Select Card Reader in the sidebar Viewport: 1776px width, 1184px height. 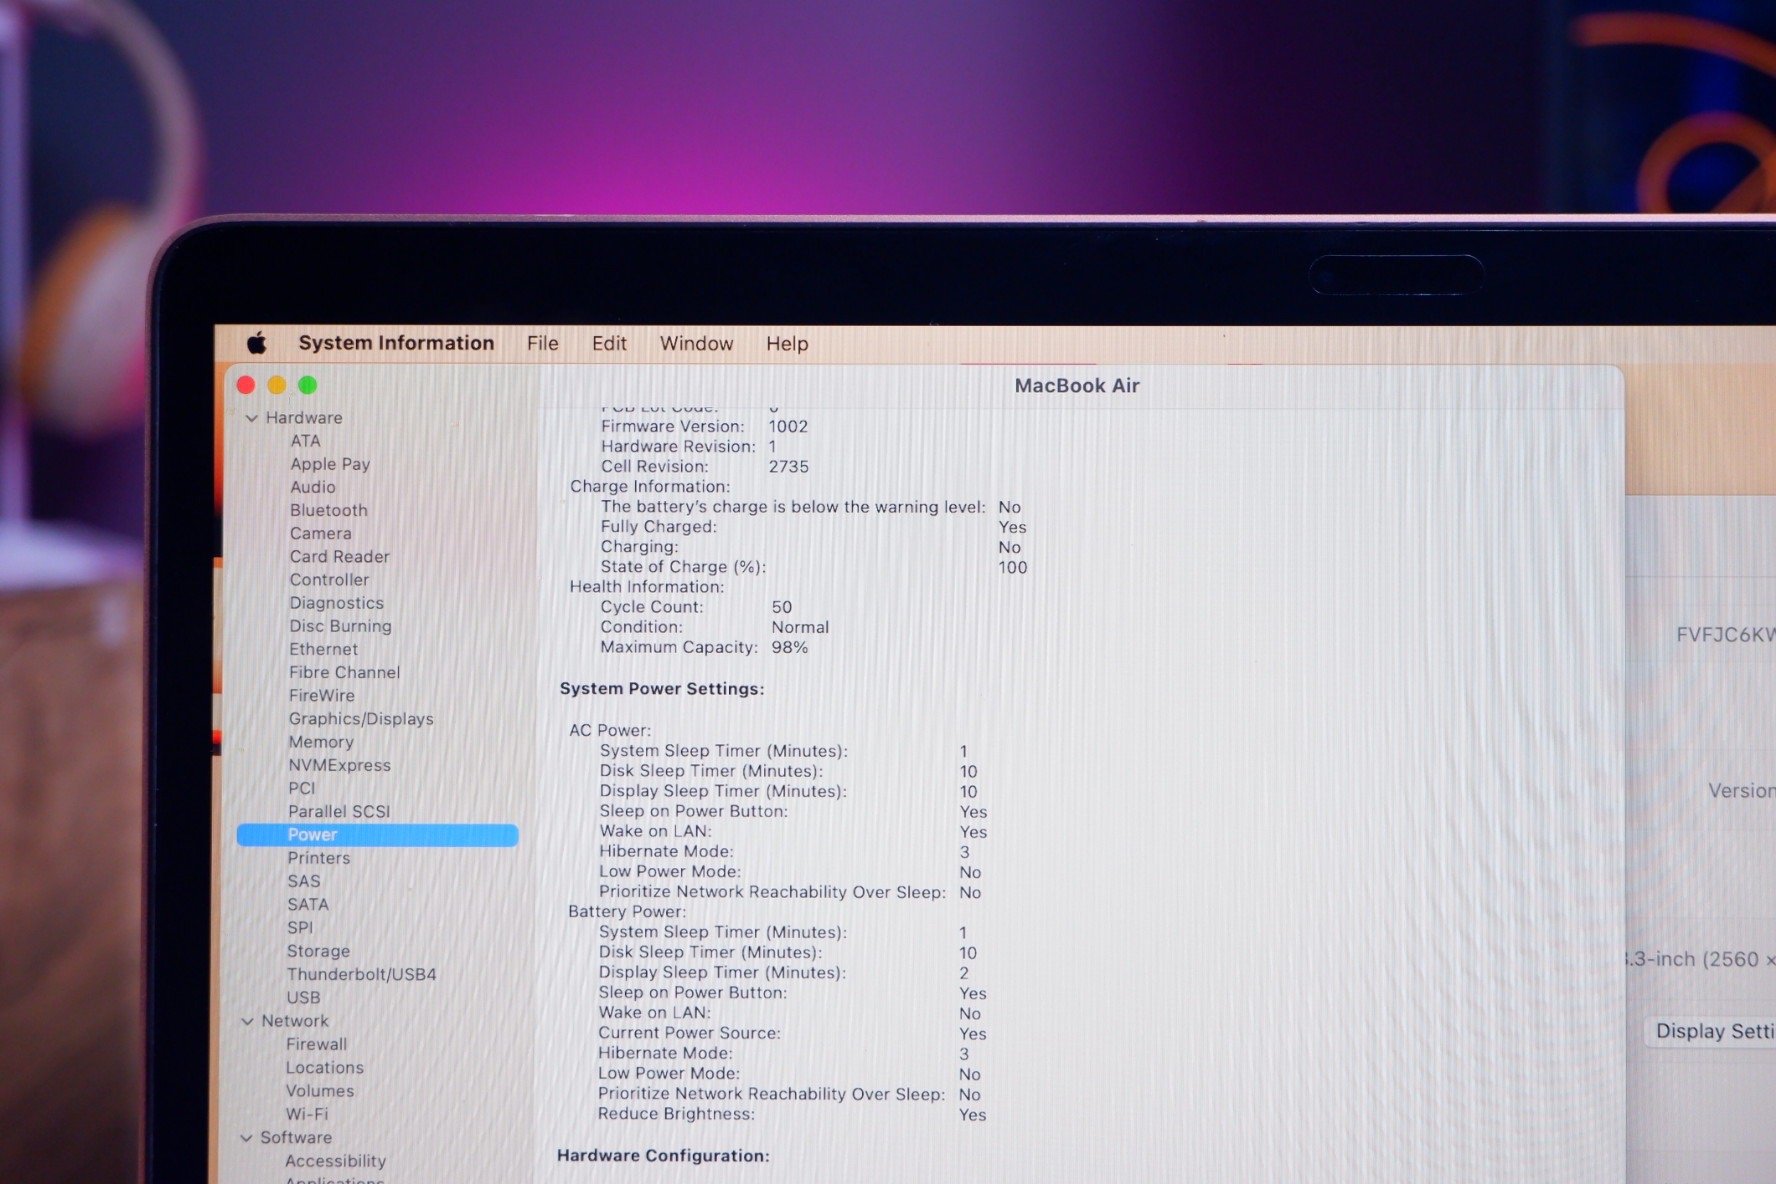coord(340,556)
